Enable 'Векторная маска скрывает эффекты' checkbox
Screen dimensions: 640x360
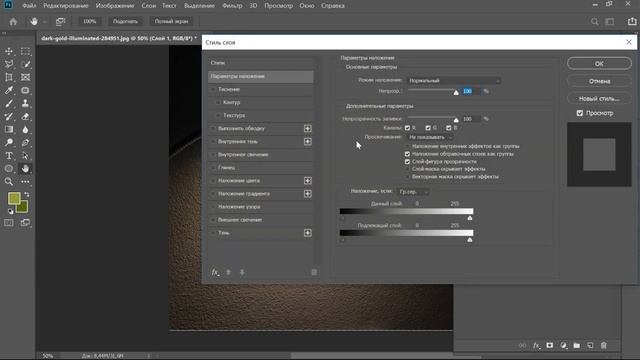[407, 177]
